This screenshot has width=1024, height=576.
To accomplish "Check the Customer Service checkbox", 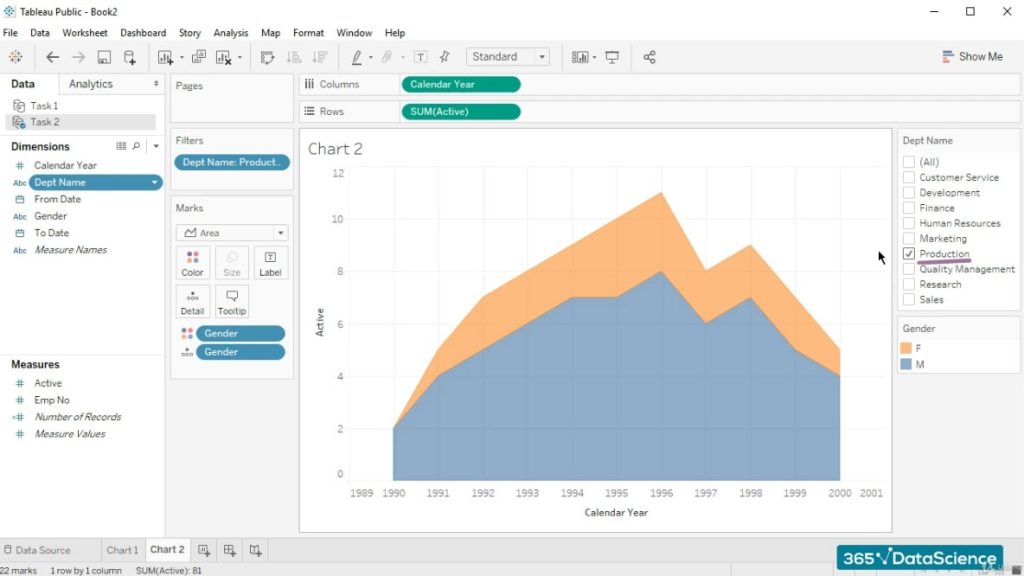I will [x=908, y=177].
